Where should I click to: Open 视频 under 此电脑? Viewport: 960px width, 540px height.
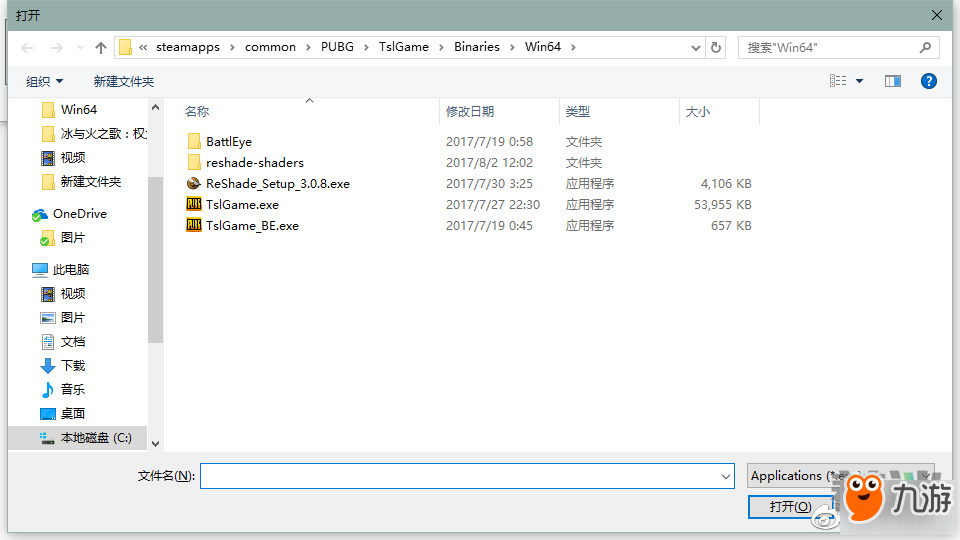point(64,294)
